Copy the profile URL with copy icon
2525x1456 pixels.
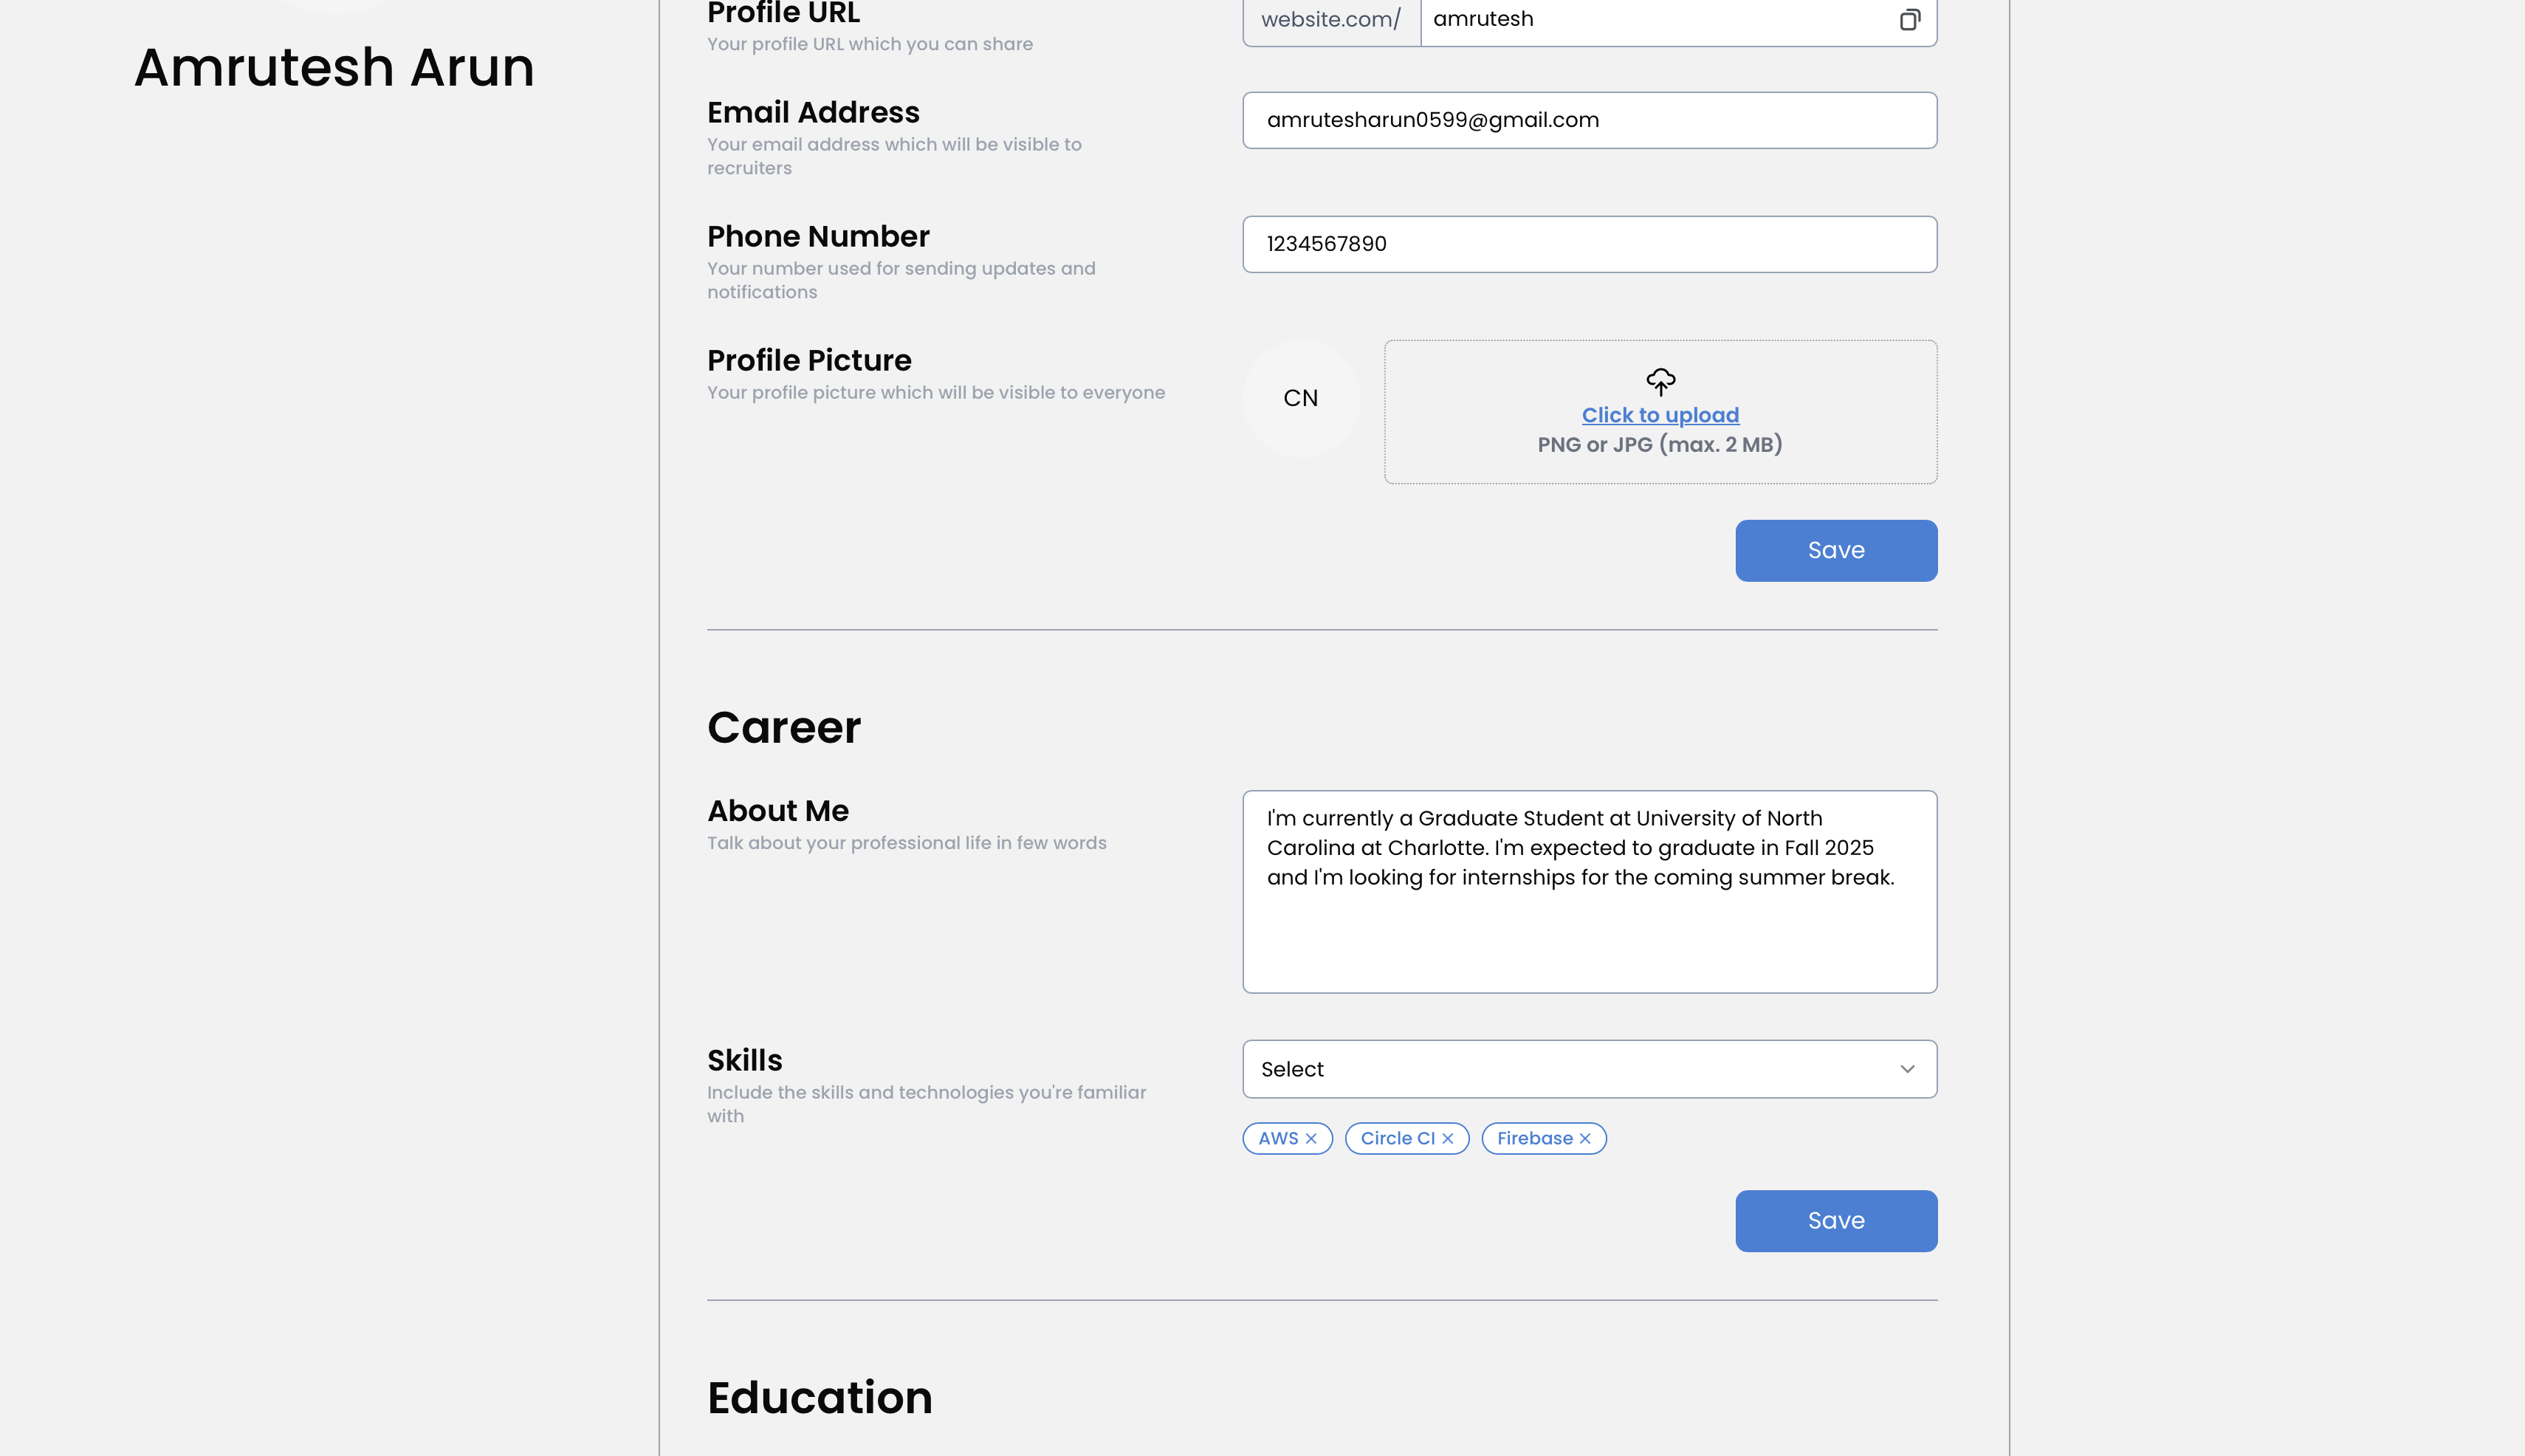point(1909,20)
